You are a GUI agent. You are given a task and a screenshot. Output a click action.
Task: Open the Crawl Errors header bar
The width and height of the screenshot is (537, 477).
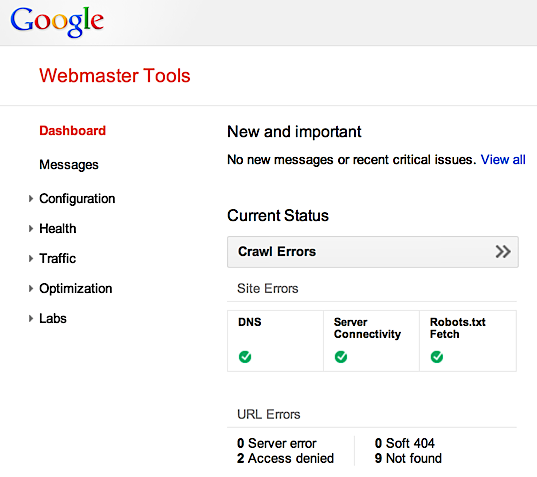[x=373, y=252]
